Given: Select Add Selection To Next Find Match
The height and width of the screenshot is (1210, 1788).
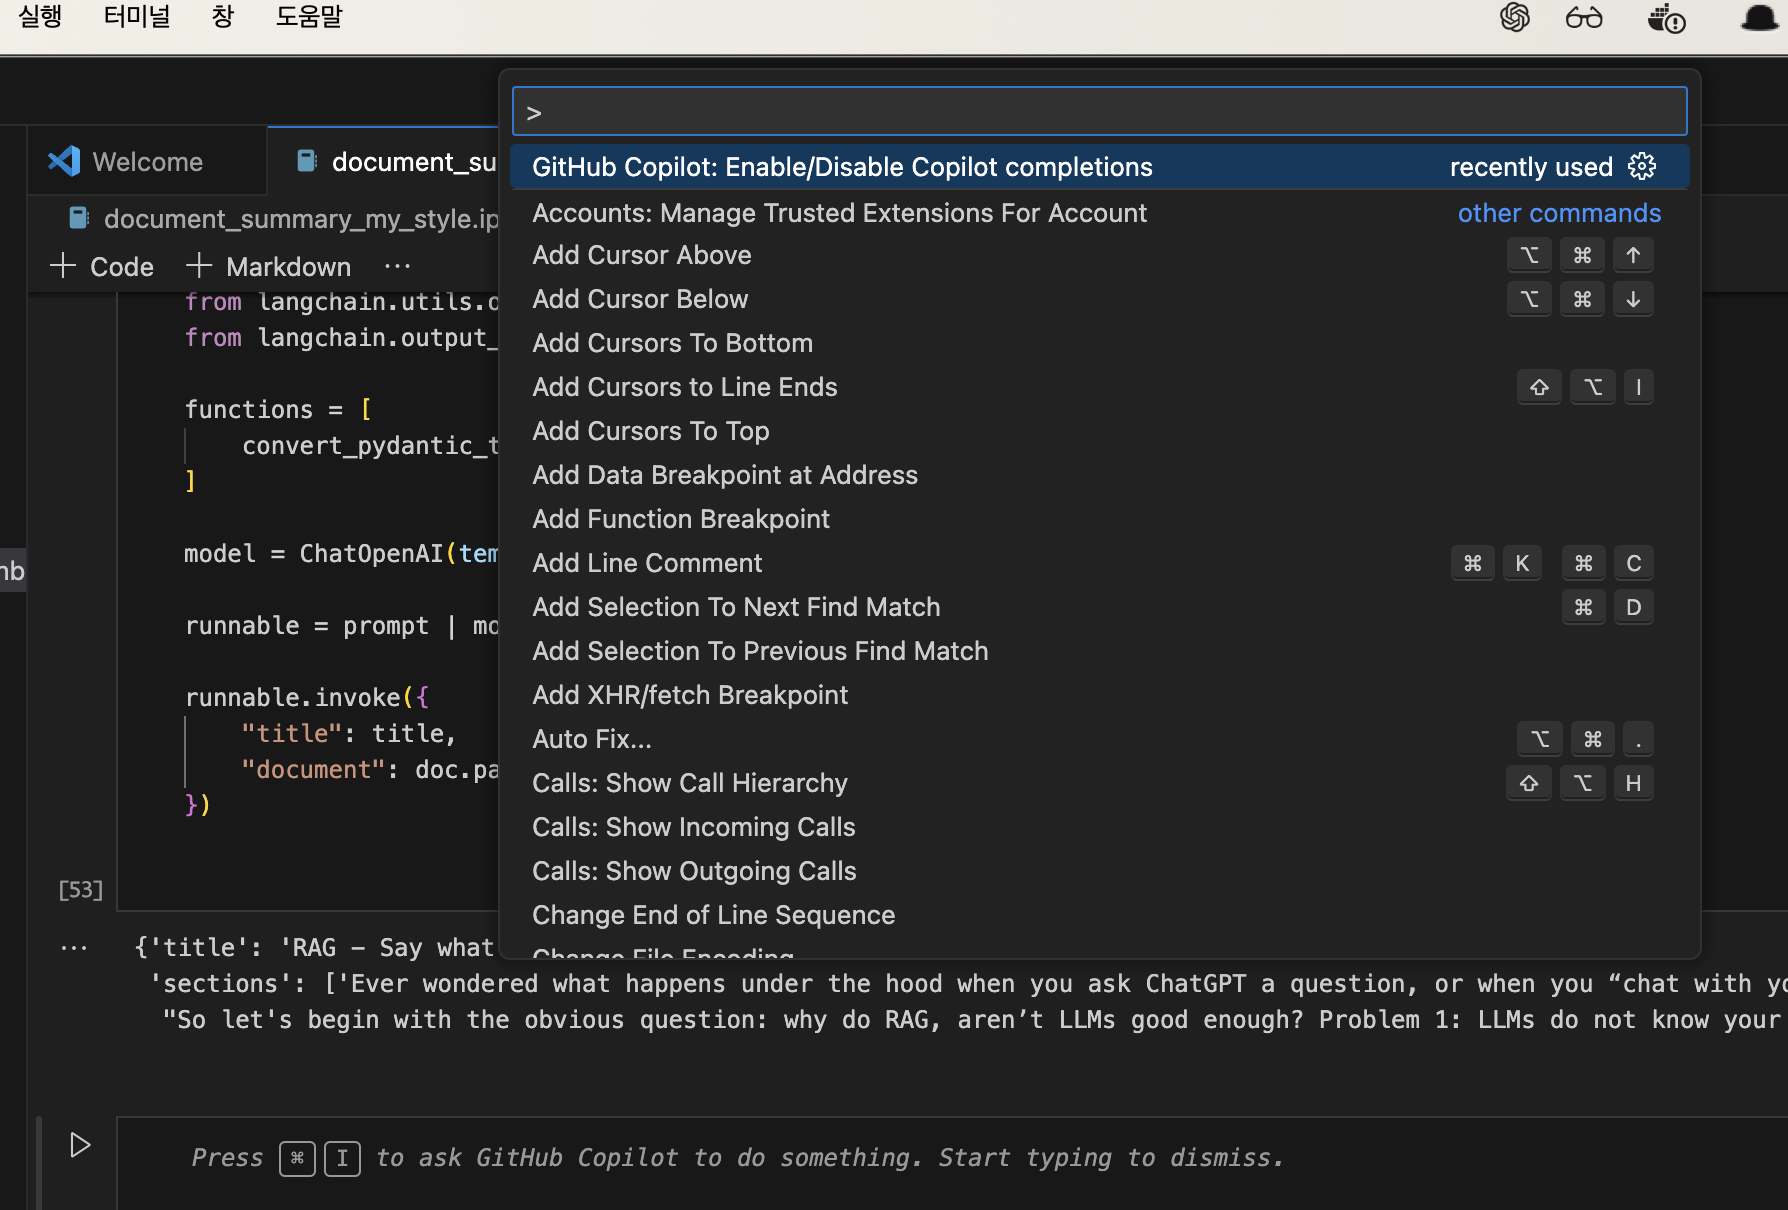Looking at the screenshot, I should pos(1100,607).
